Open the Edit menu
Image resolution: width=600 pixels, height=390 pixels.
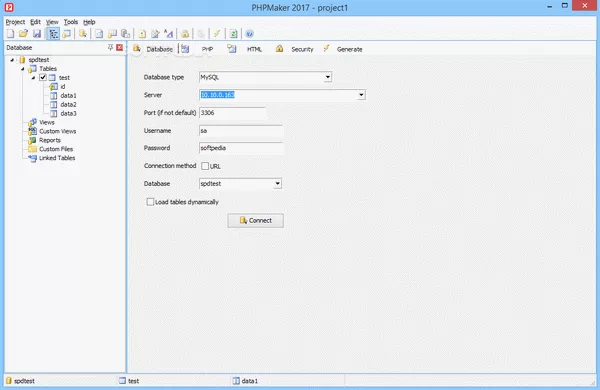tap(35, 22)
